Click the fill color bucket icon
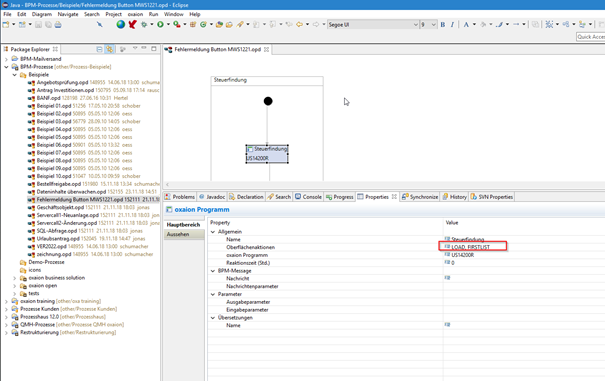The height and width of the screenshot is (381, 605). [x=483, y=24]
